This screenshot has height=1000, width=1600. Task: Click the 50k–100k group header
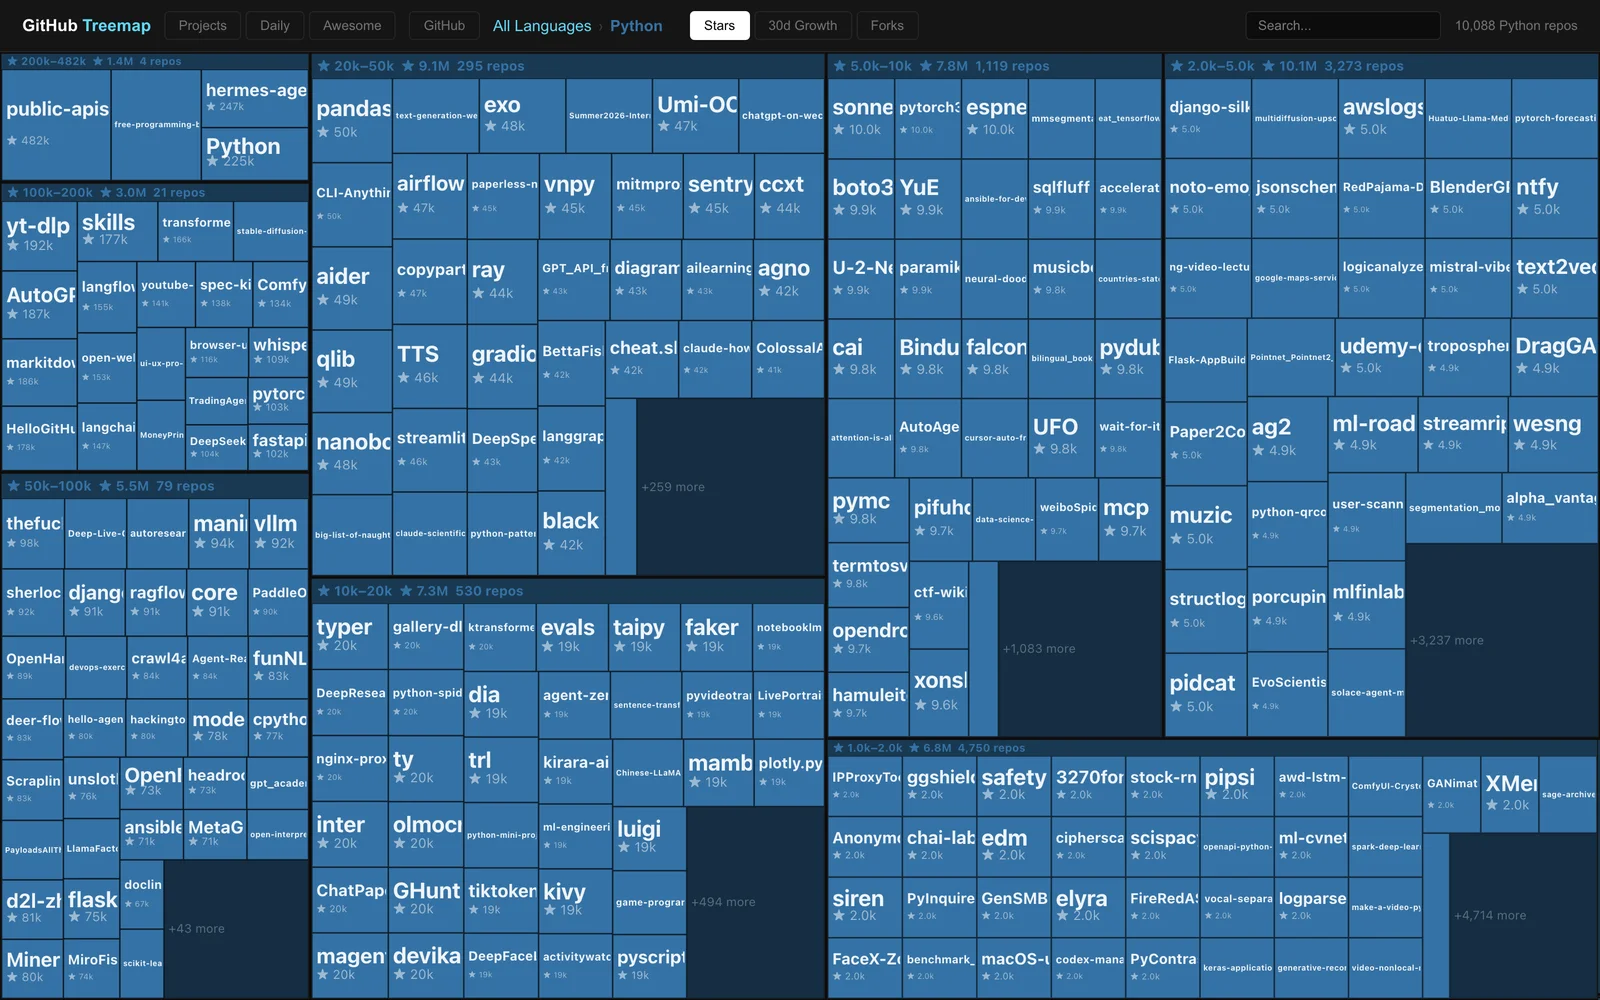(x=155, y=486)
